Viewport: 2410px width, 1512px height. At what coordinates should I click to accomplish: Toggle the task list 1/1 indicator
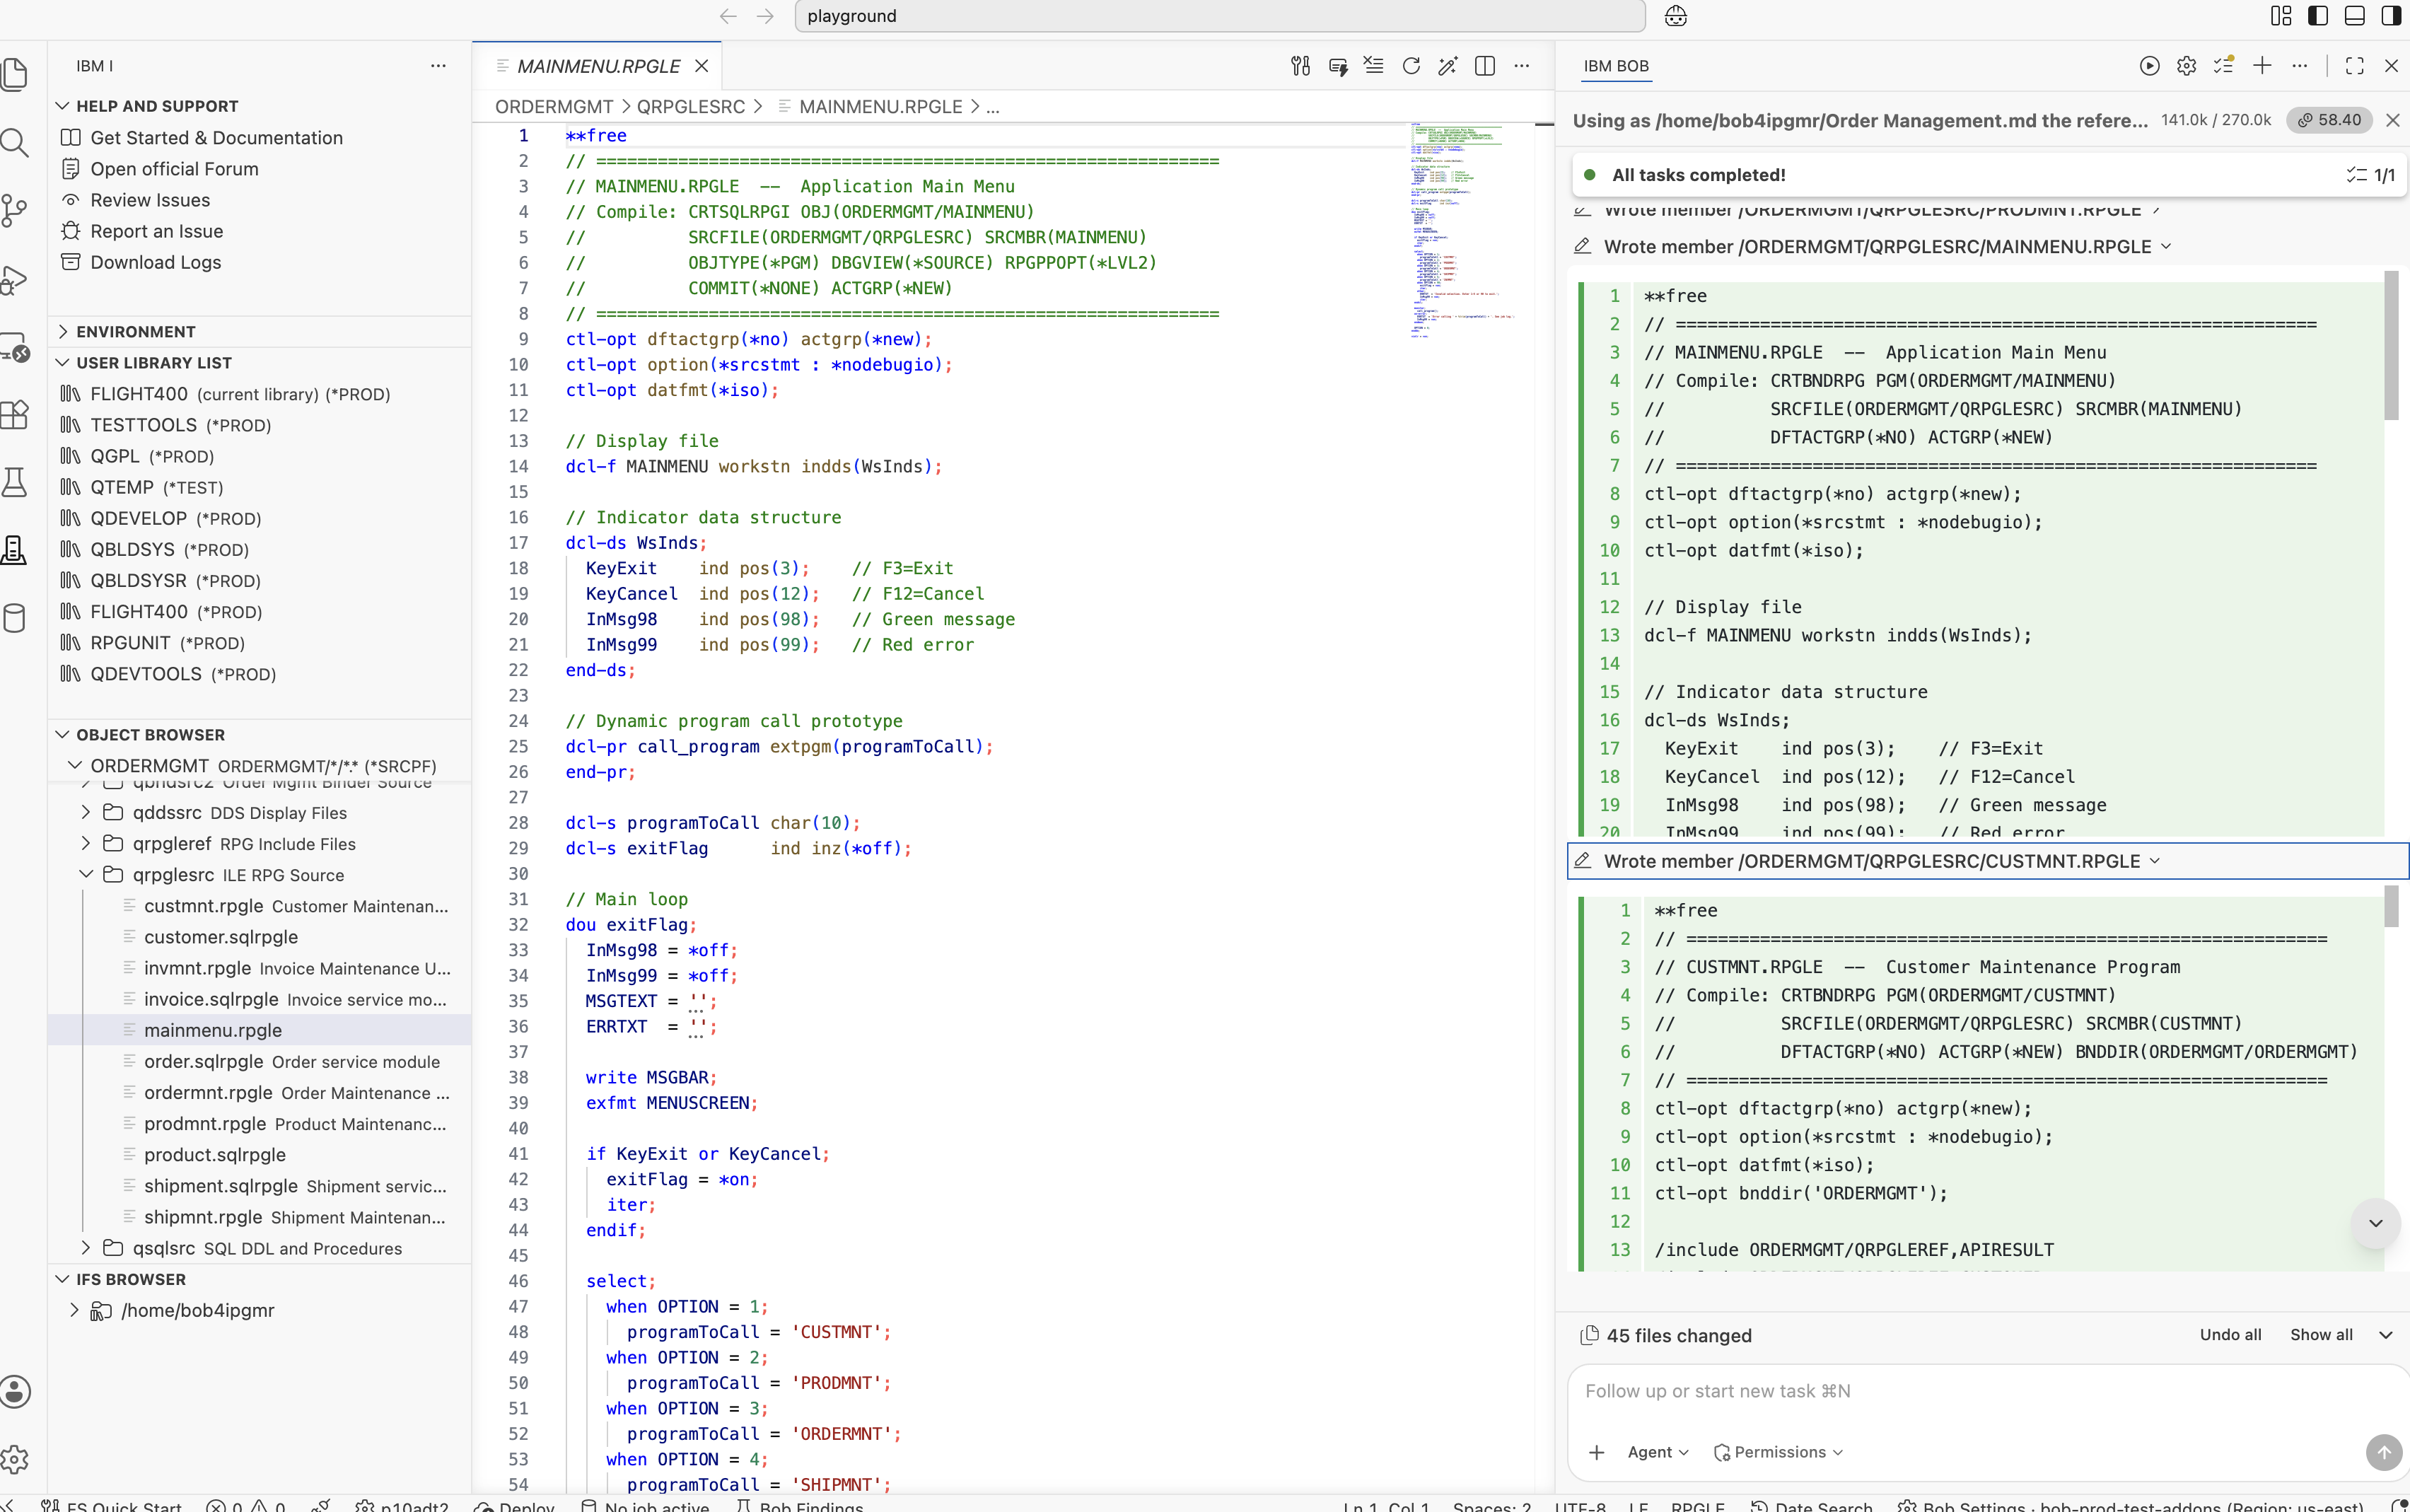2370,175
